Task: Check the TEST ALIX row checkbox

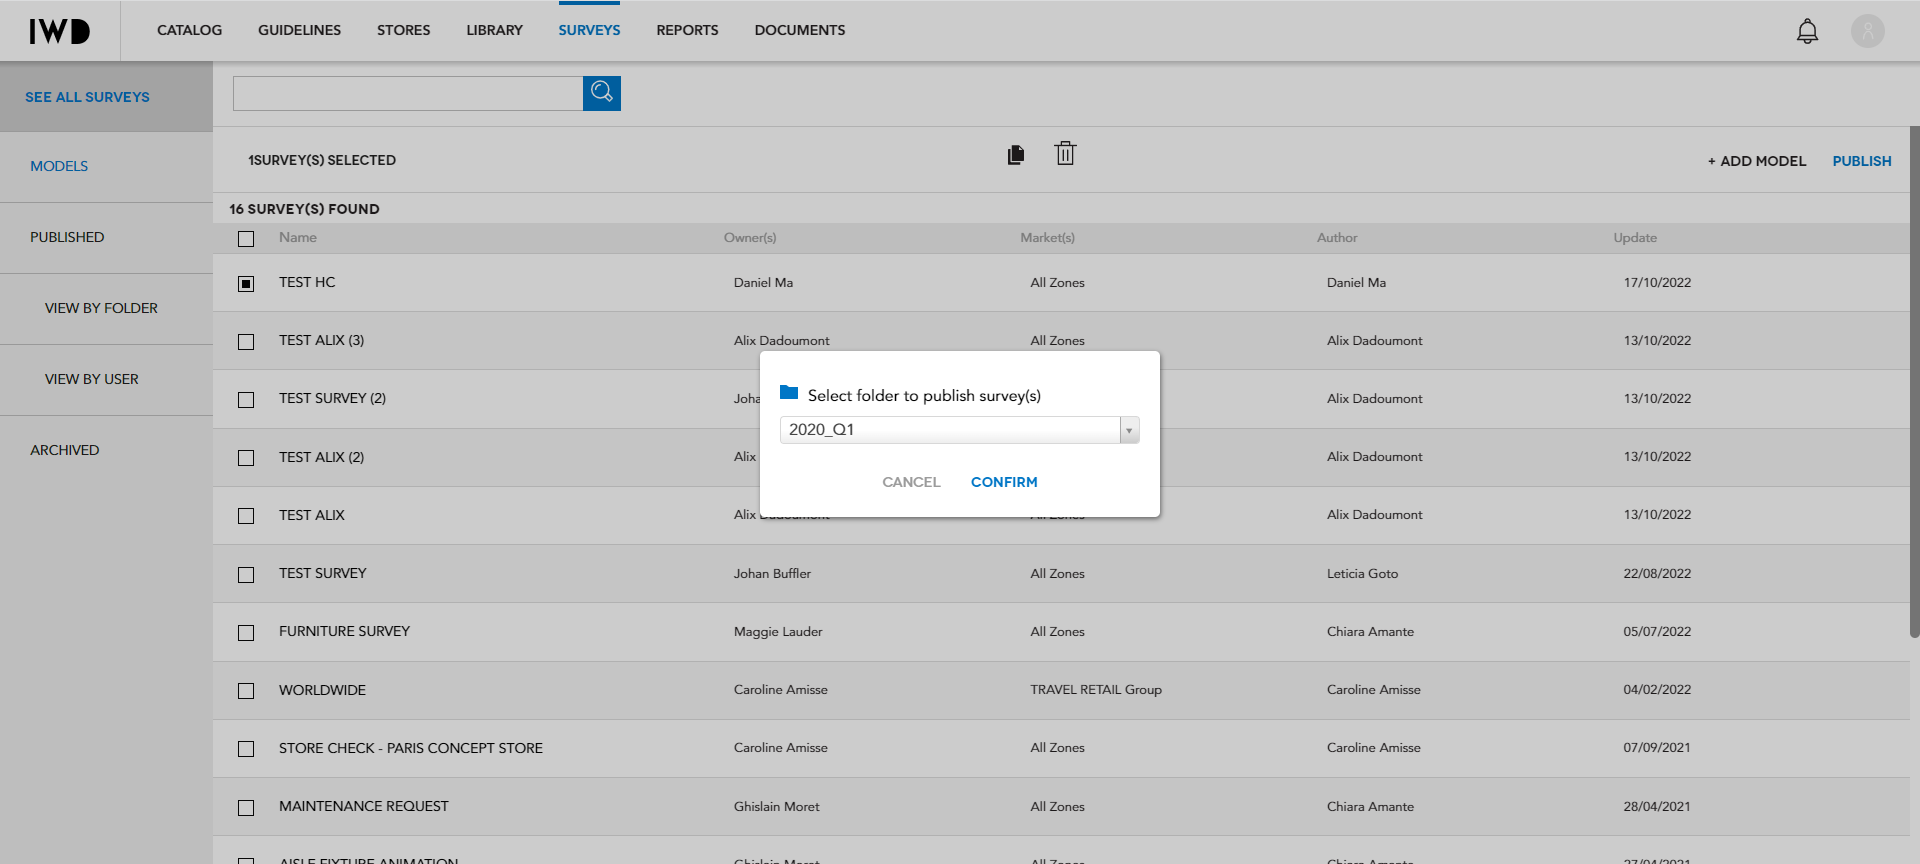Action: (246, 516)
